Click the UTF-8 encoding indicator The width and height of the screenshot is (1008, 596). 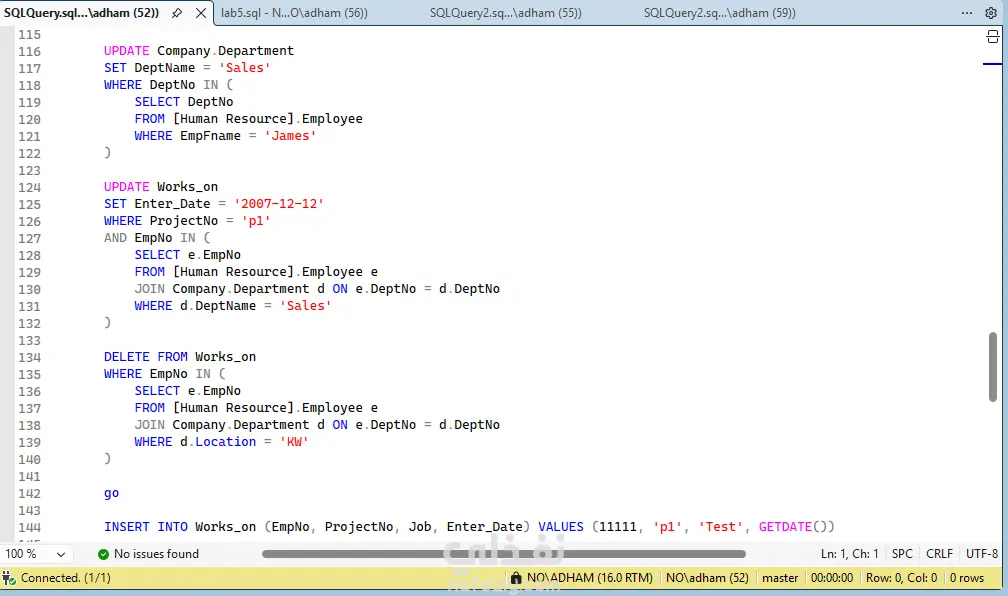(x=982, y=554)
